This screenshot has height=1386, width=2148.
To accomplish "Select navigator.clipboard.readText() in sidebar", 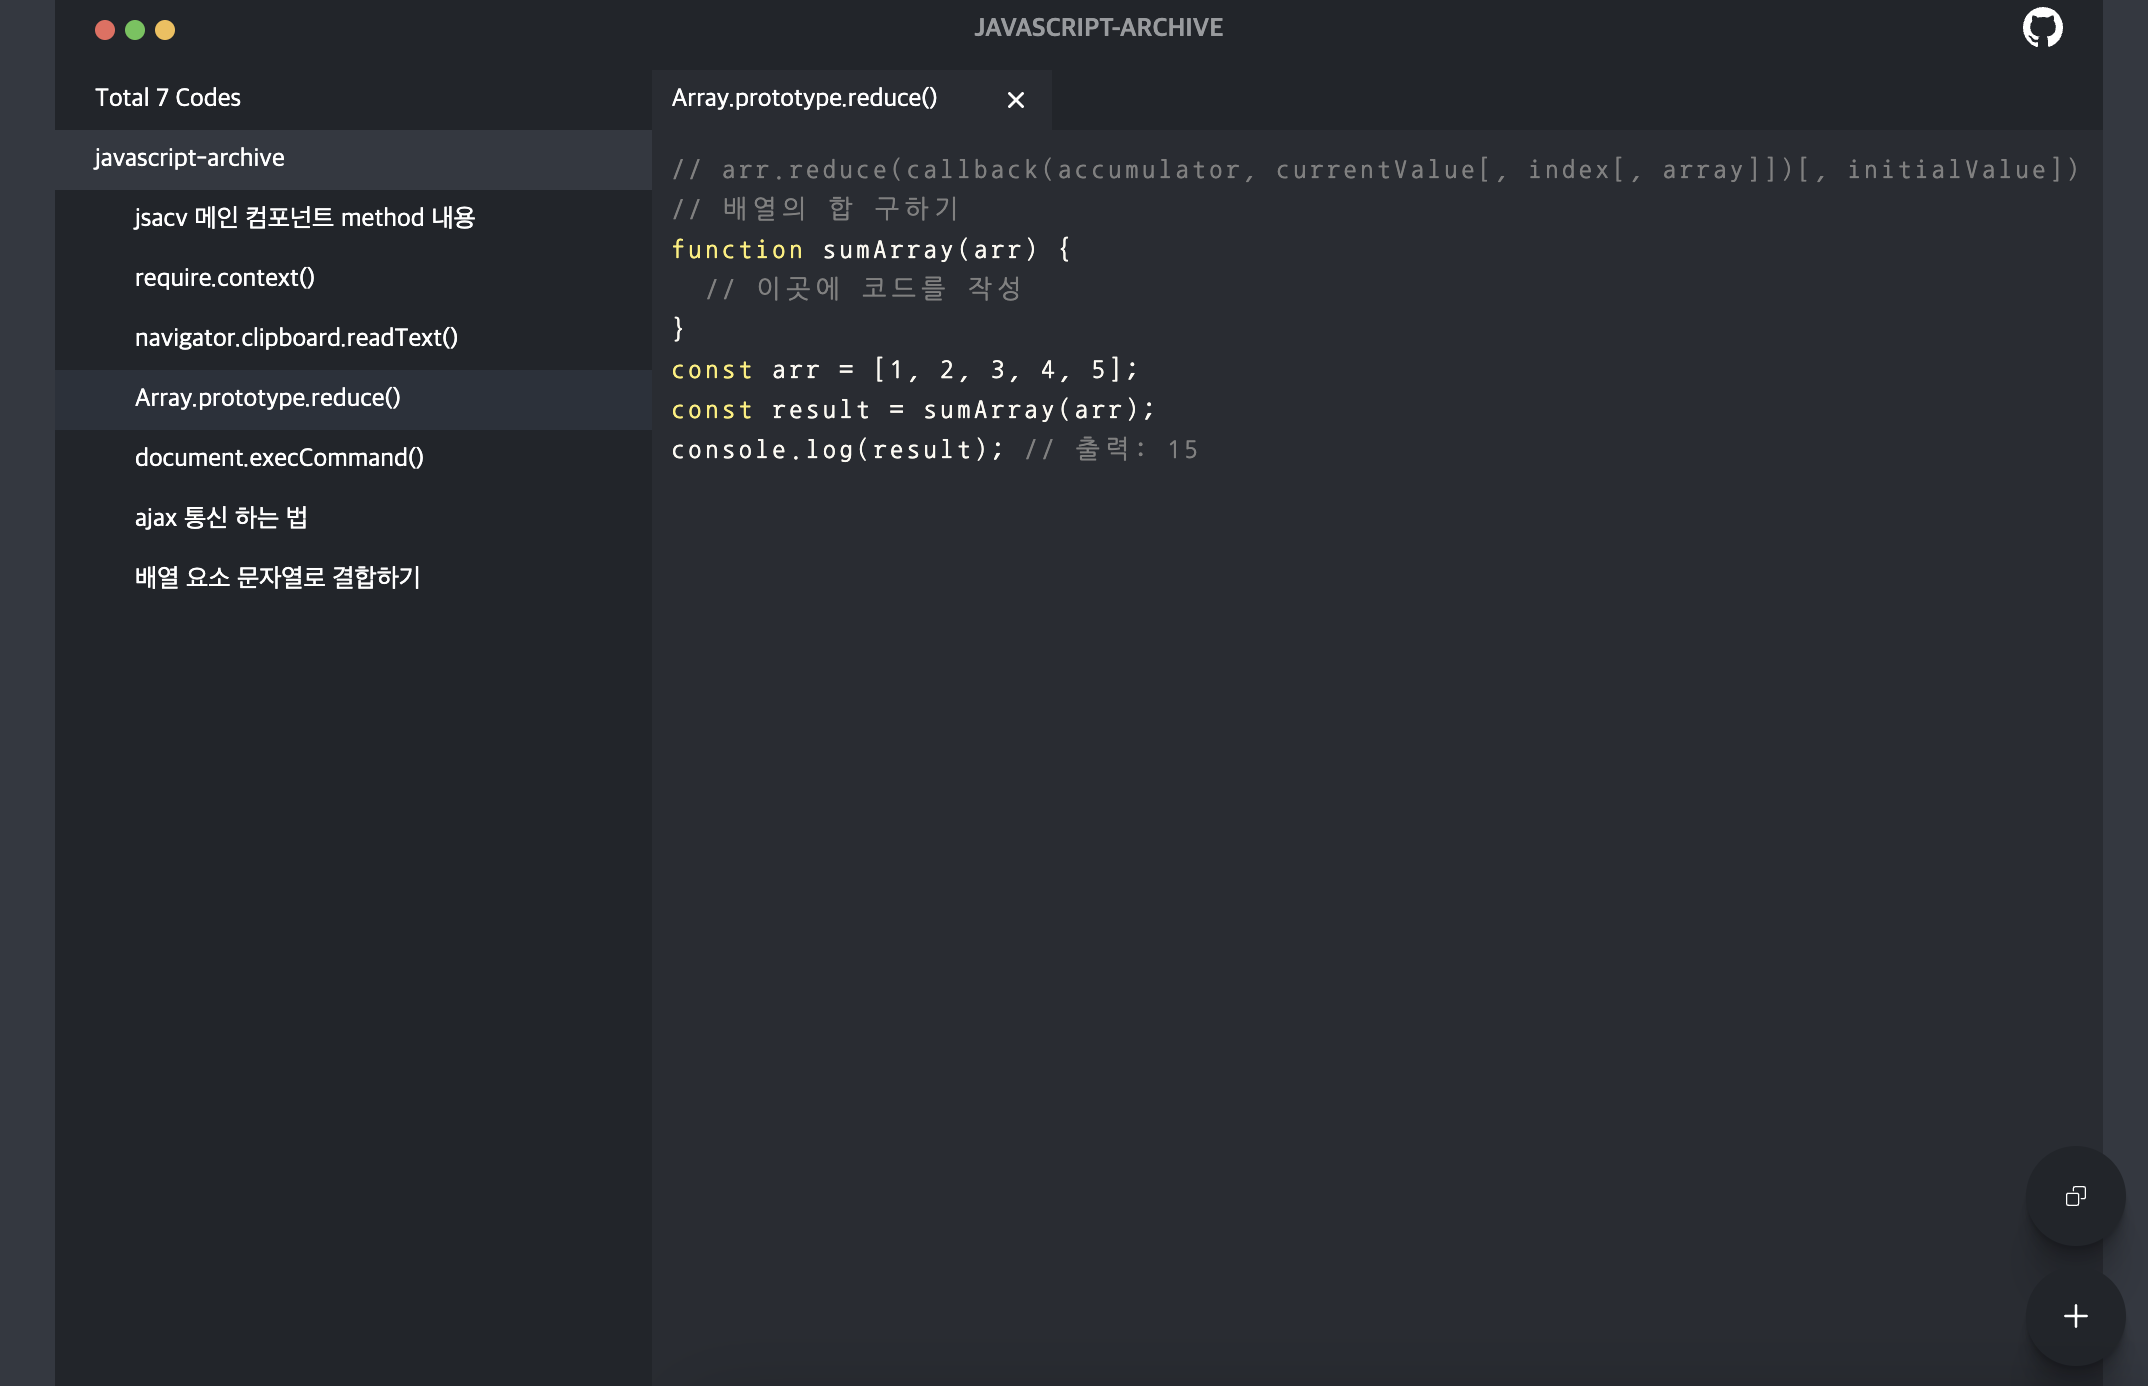I will tap(296, 338).
